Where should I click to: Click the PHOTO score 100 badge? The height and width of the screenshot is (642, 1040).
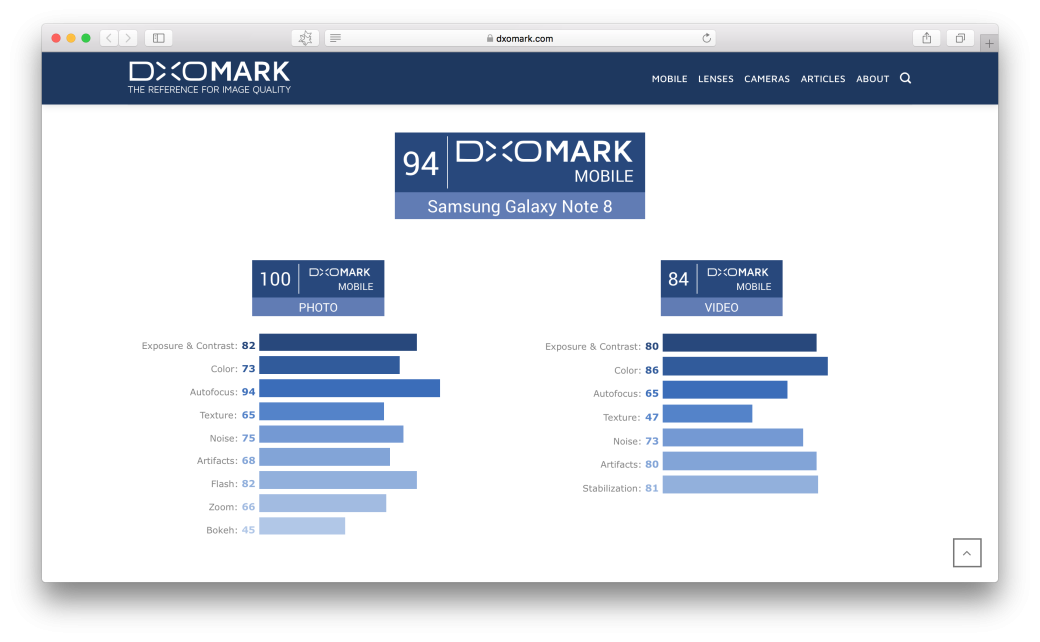318,287
